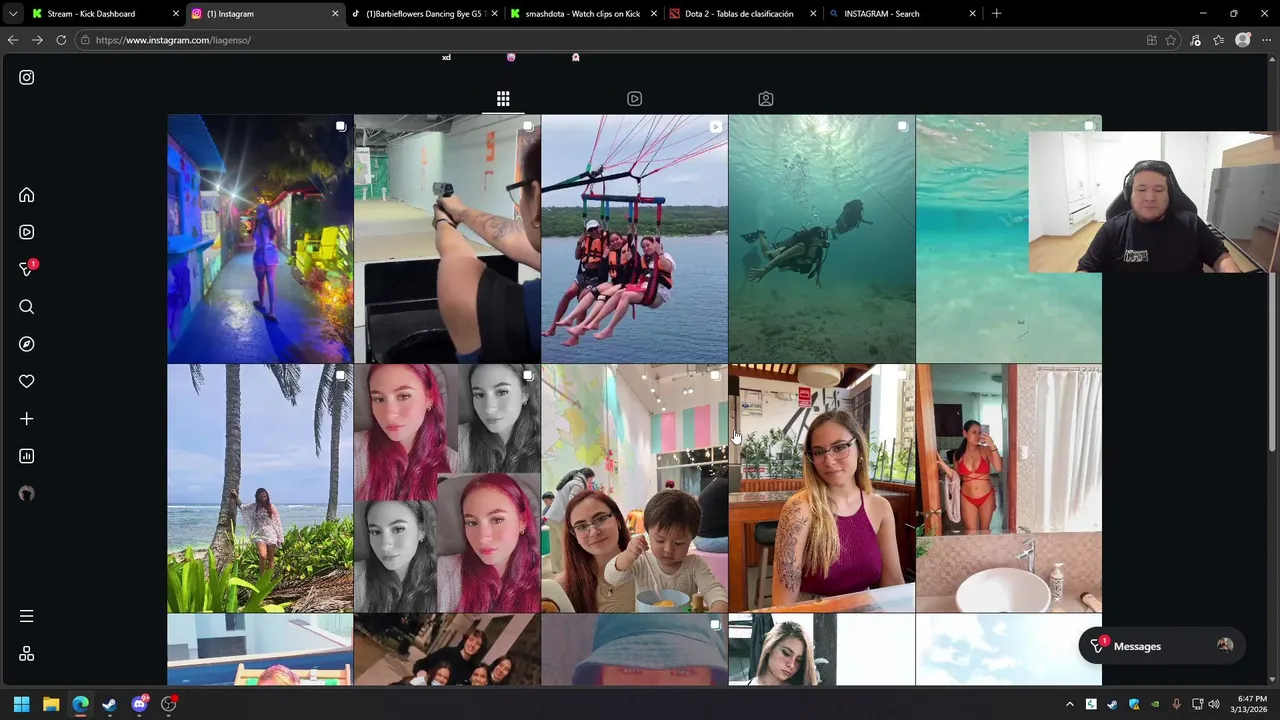Open the parasailing group post
This screenshot has width=1280, height=720.
(634, 238)
